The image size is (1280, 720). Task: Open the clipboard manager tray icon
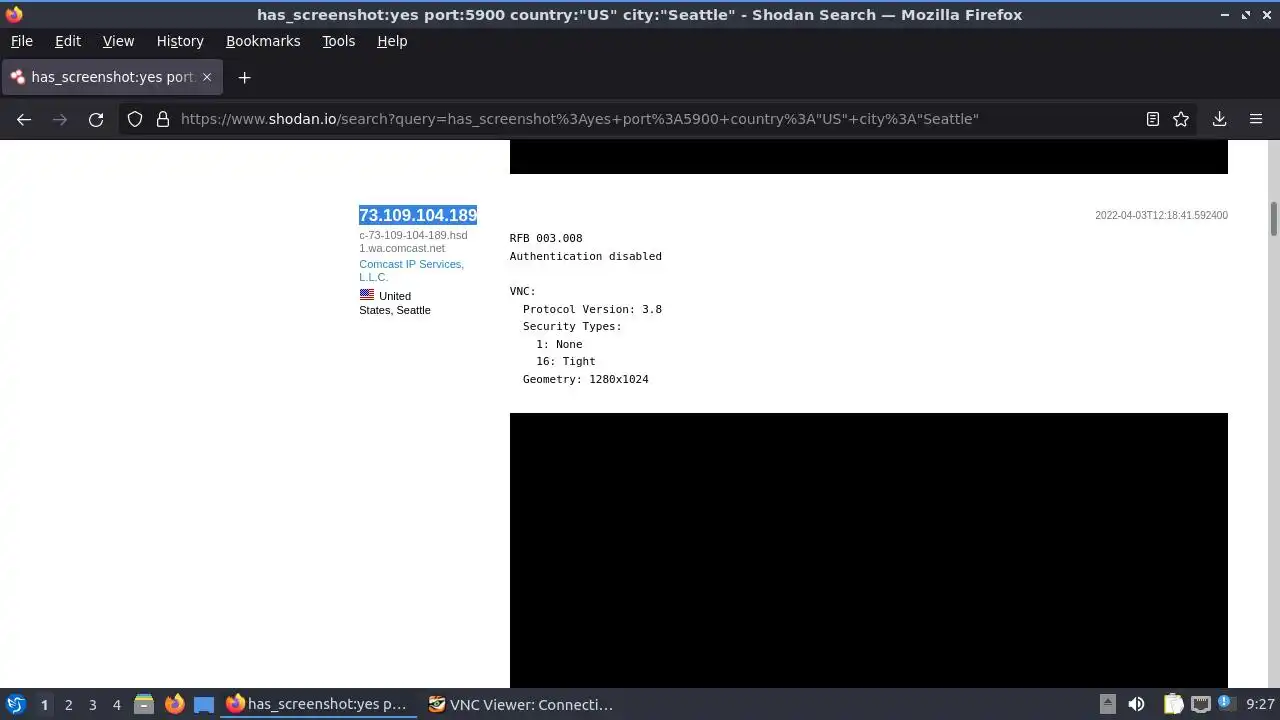tap(1173, 704)
